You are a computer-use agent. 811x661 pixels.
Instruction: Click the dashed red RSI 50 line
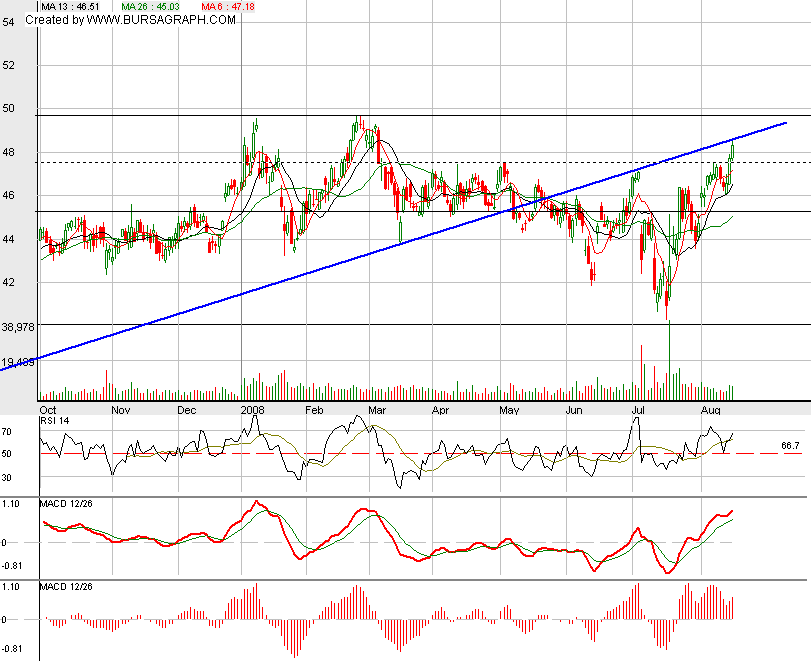(421, 454)
